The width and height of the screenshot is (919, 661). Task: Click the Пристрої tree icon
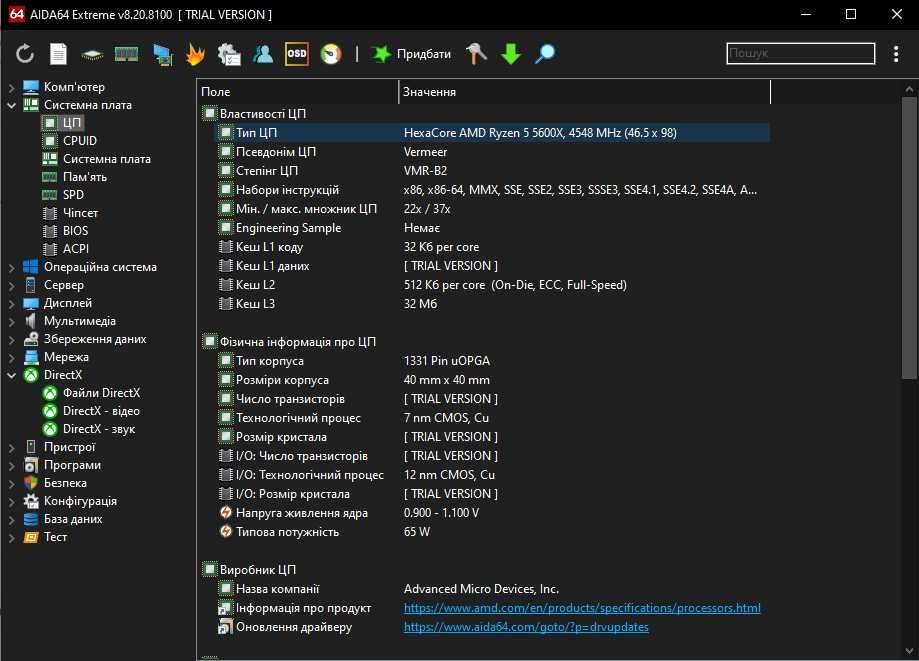click(x=30, y=447)
